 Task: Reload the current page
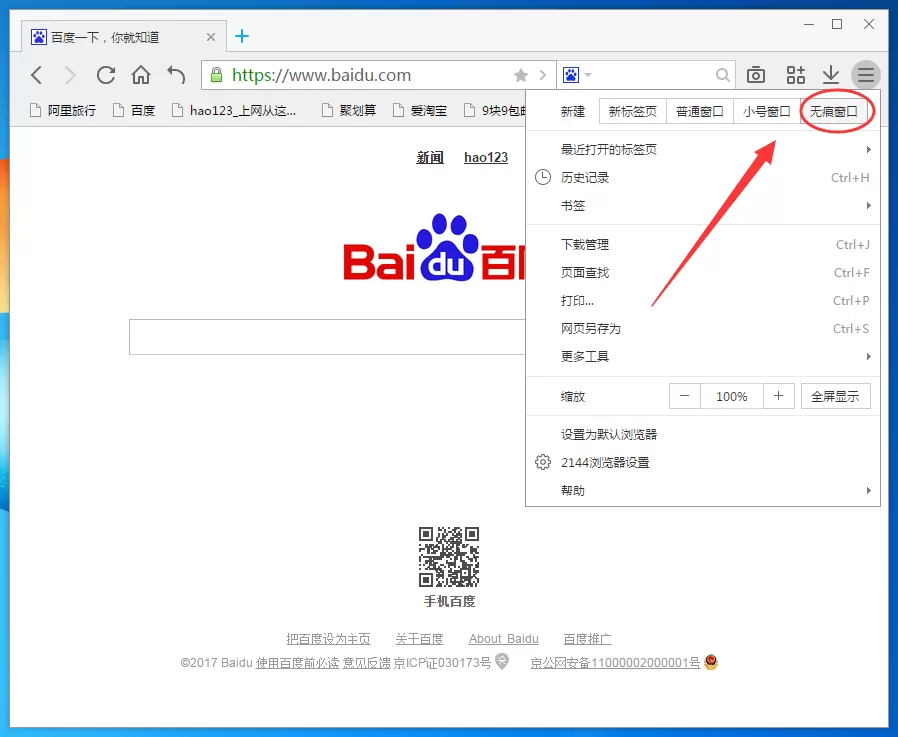(106, 75)
